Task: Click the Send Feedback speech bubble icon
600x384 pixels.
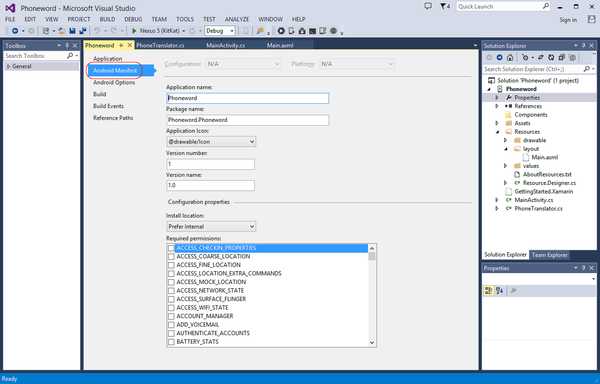Action: pos(428,6)
